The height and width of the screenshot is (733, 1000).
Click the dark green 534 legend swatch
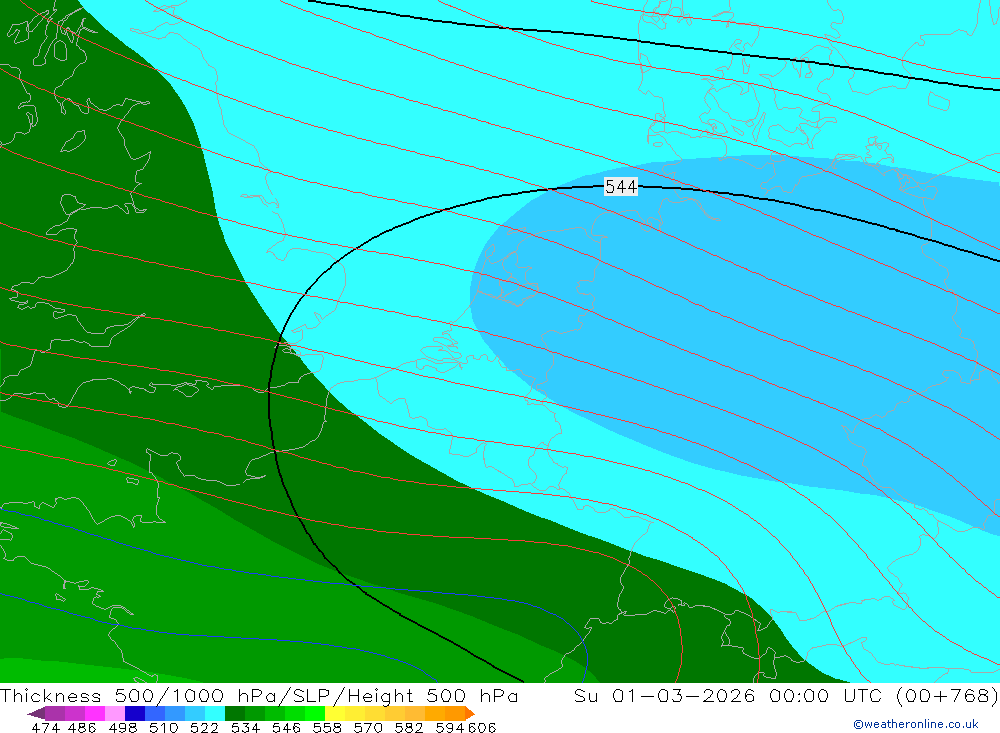click(235, 713)
